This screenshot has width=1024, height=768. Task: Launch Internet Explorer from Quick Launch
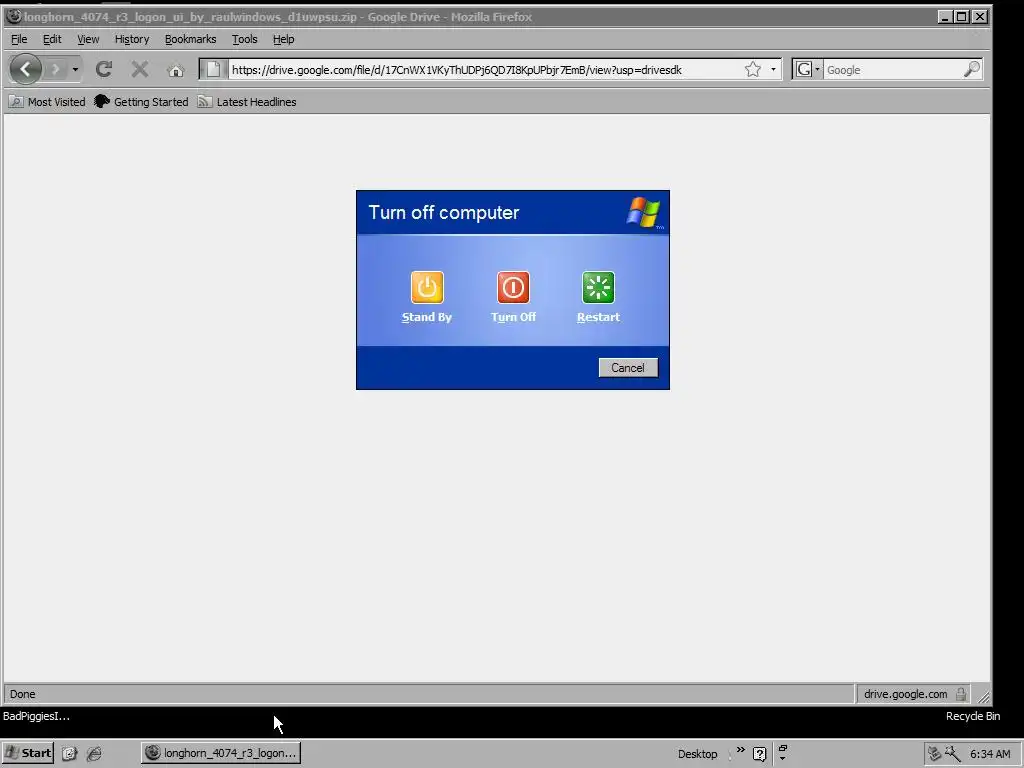94,754
